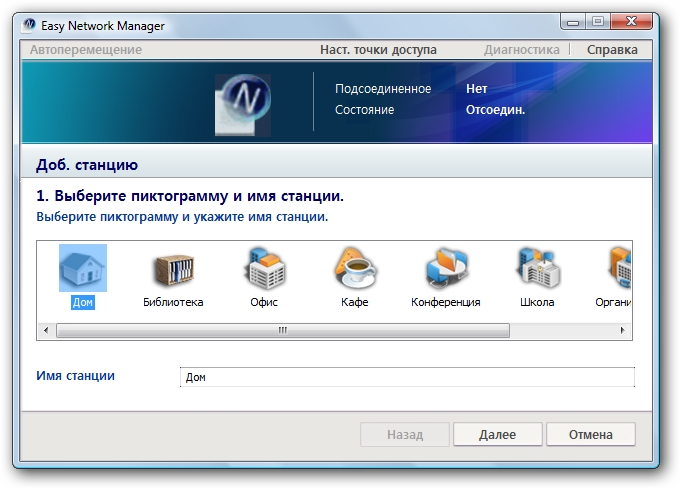Click the scrollbar left arrow
The width and height of the screenshot is (680, 489).
pyautogui.click(x=46, y=330)
